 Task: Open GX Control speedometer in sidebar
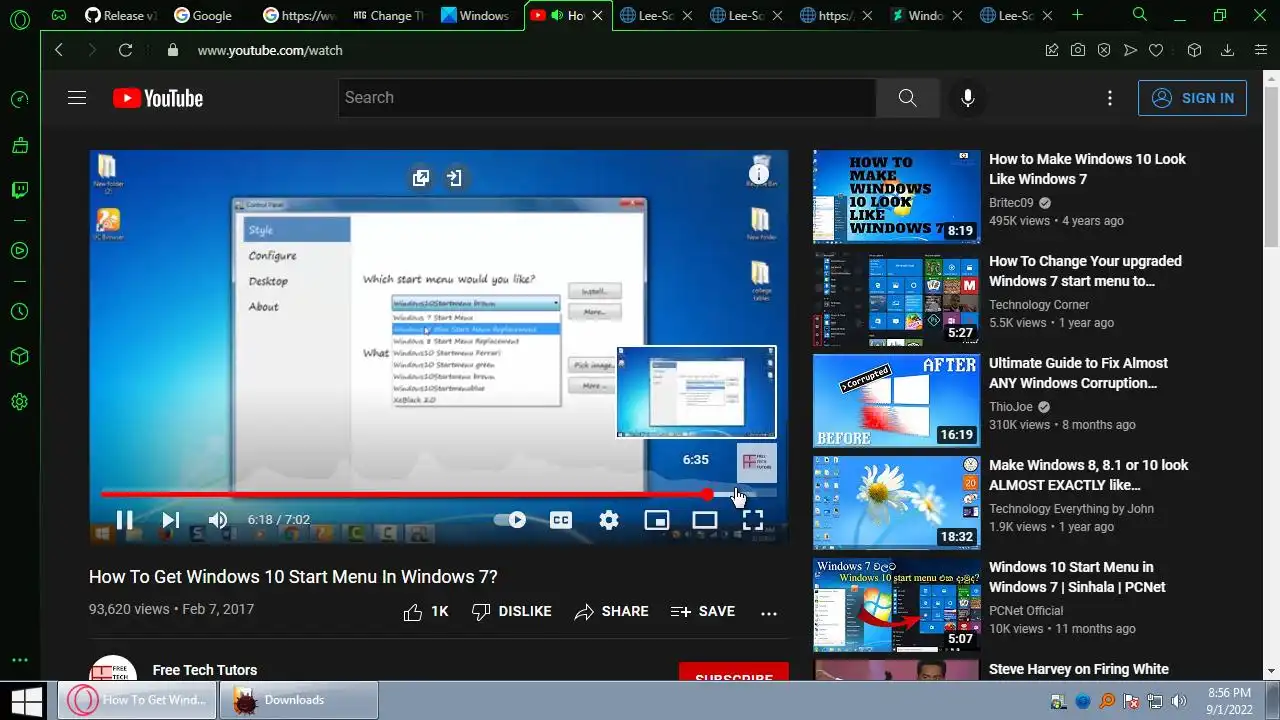[19, 99]
